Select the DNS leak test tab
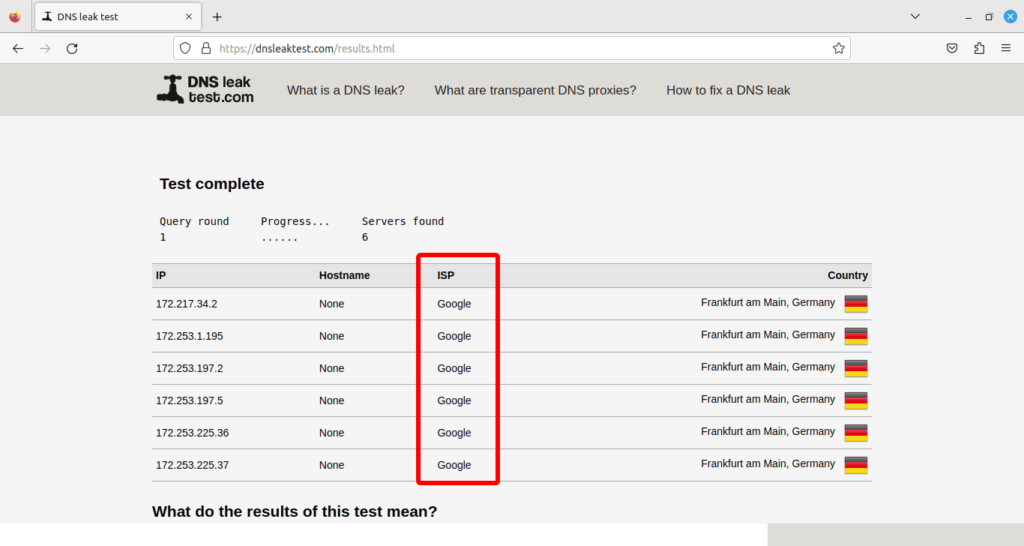1024x546 pixels. (118, 17)
